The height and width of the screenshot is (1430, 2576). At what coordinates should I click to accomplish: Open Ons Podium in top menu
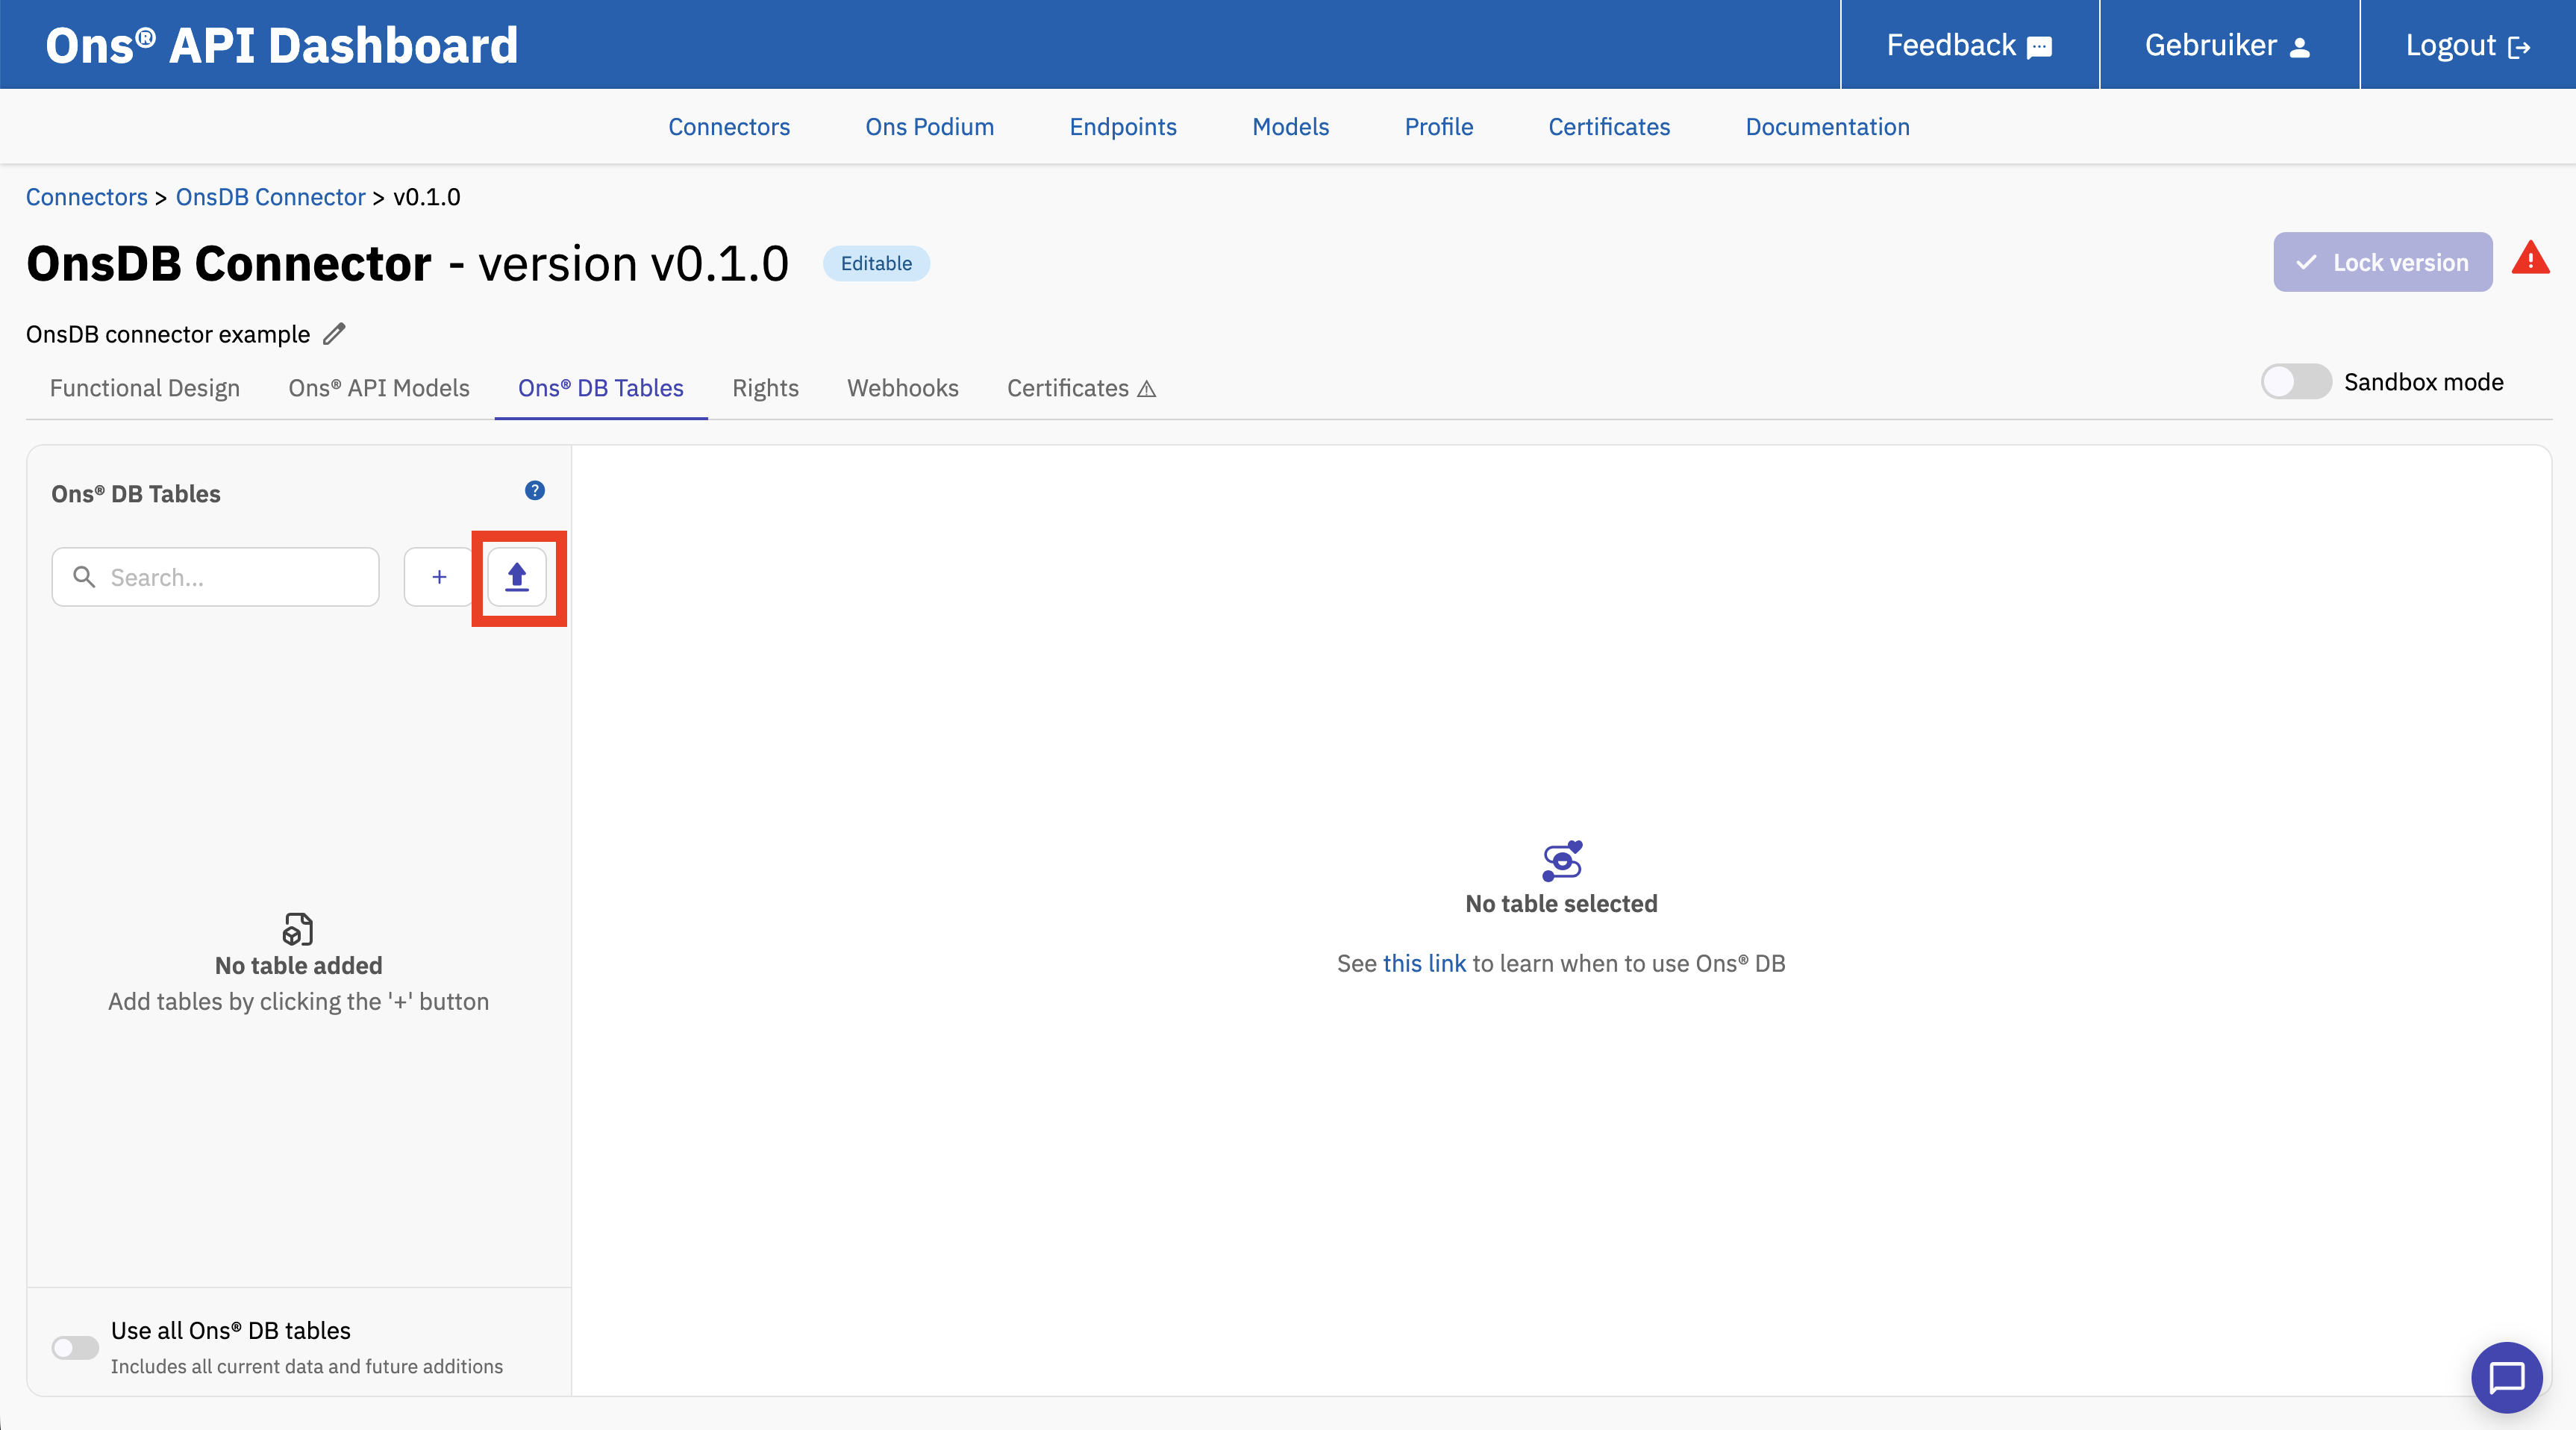tap(930, 127)
